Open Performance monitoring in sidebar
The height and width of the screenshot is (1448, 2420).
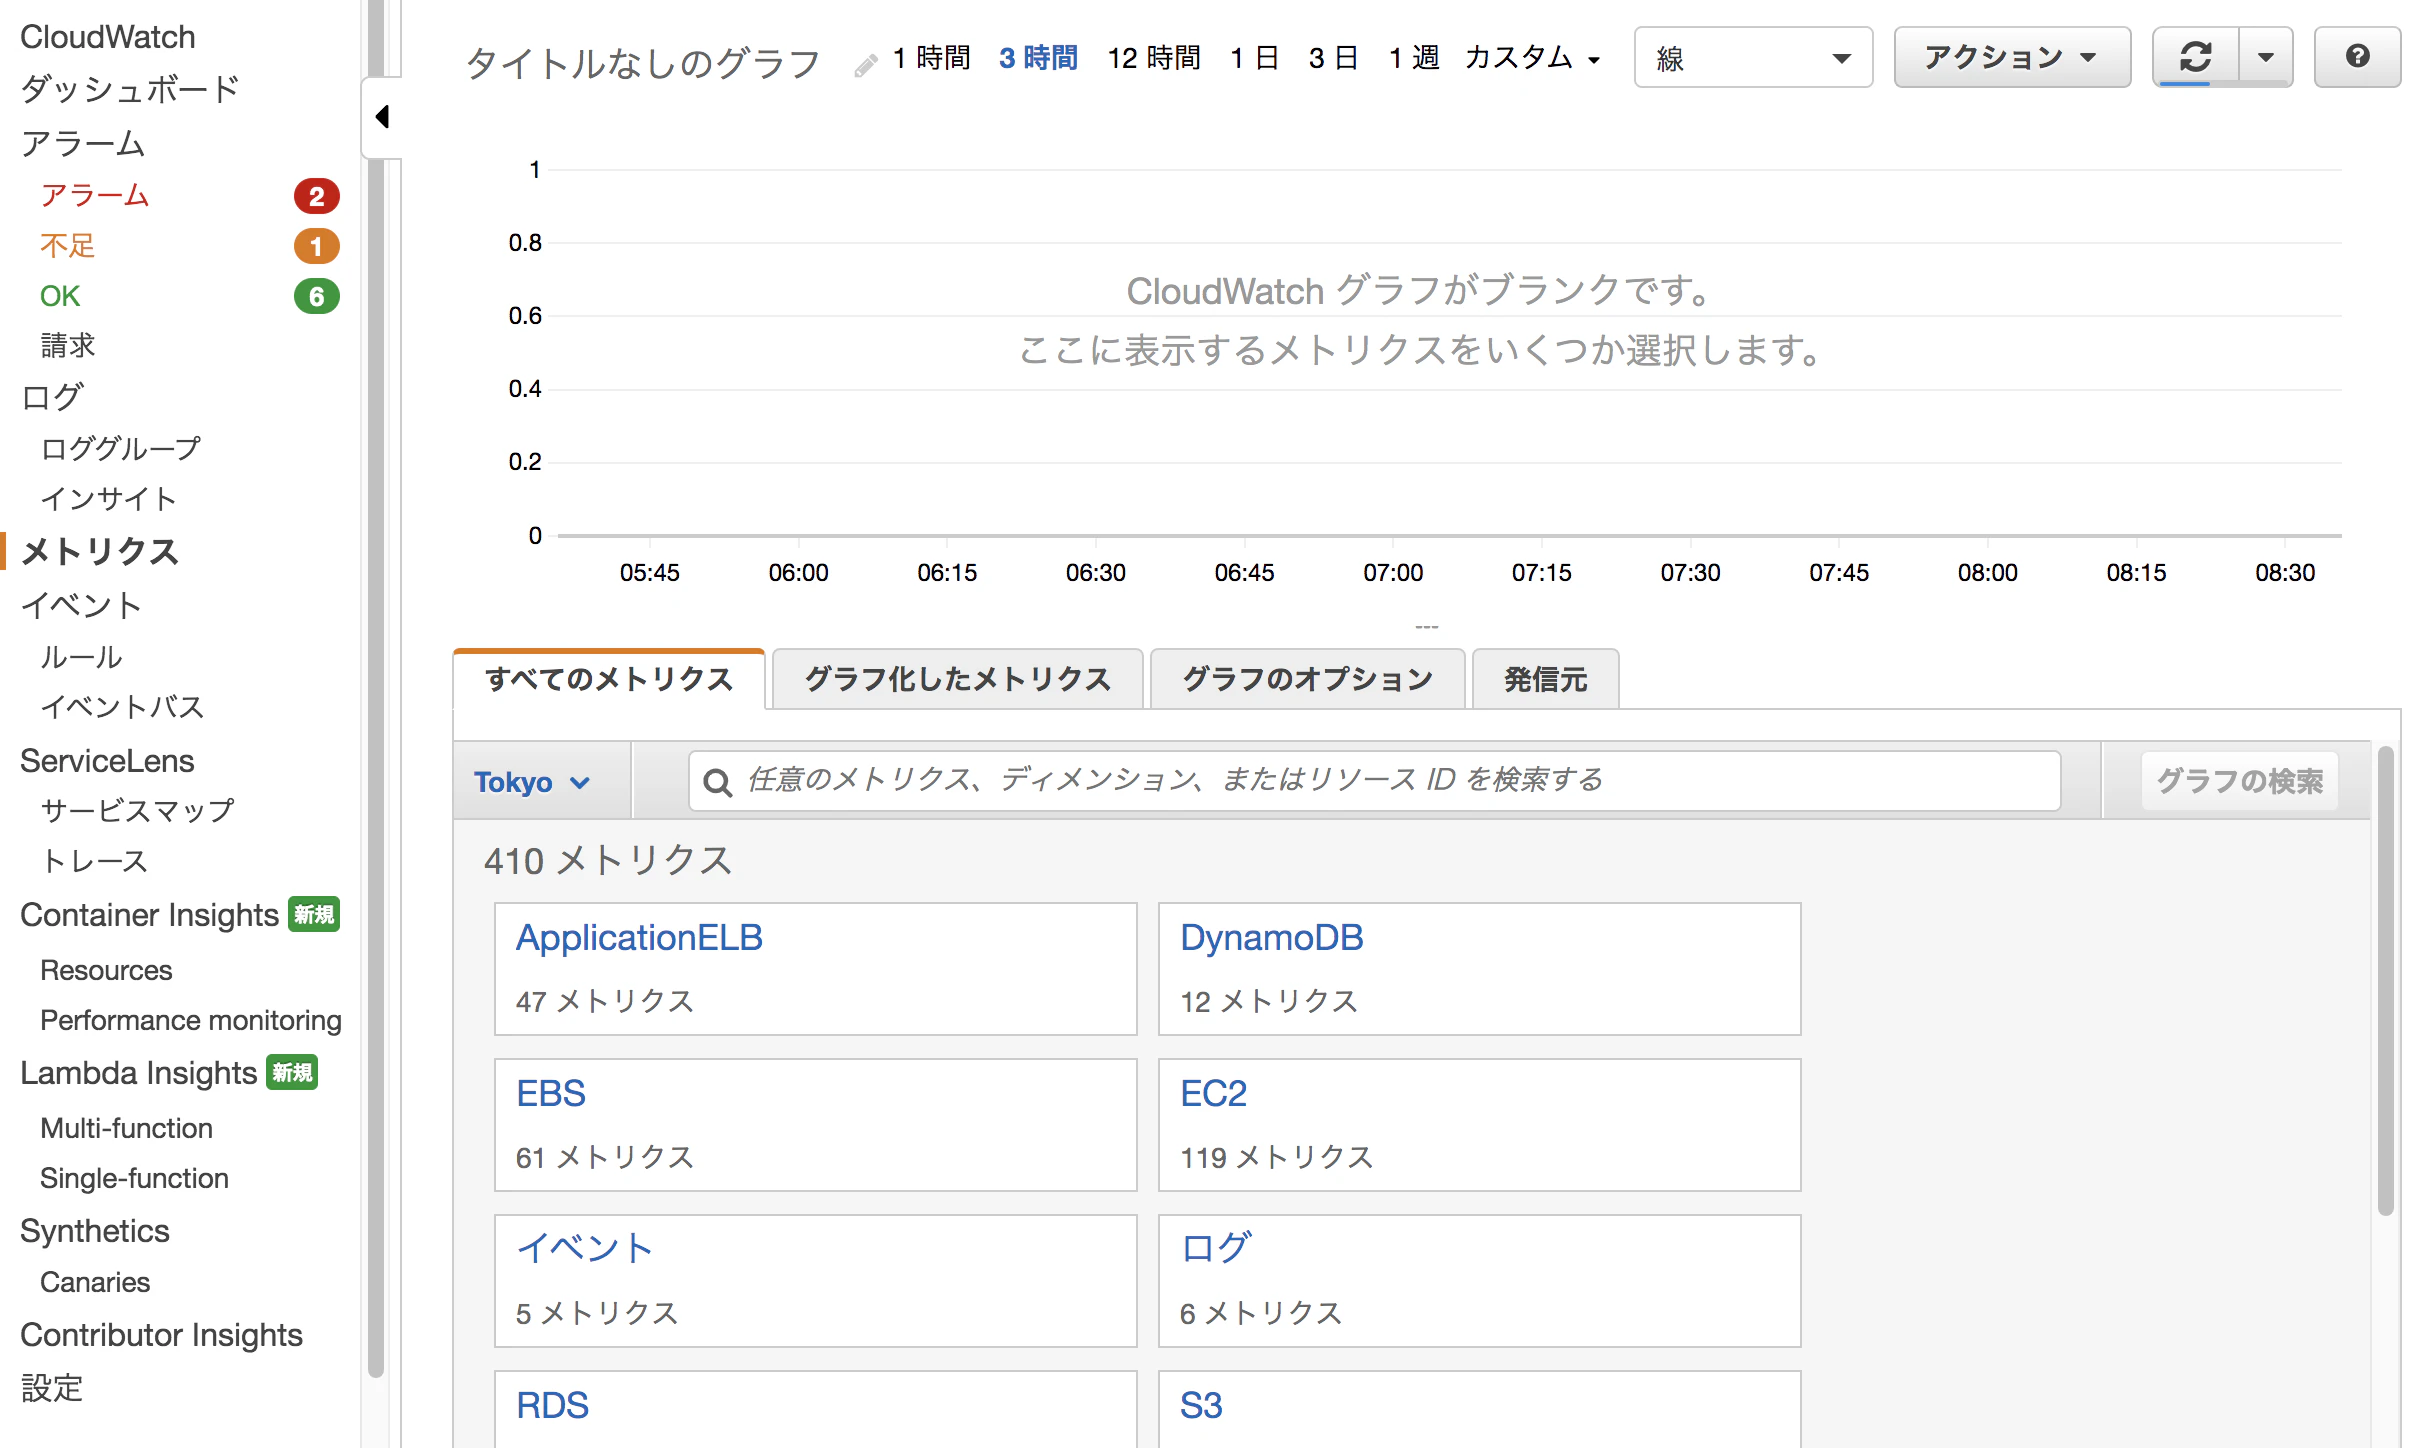[191, 1020]
